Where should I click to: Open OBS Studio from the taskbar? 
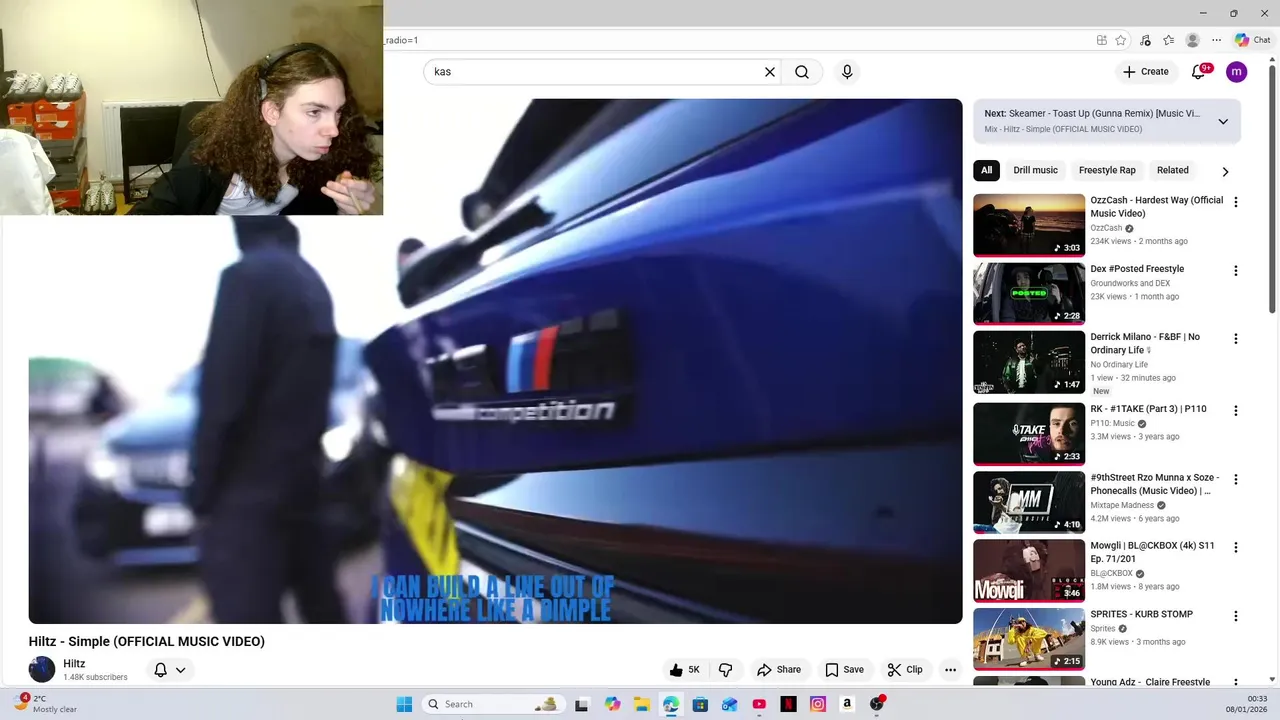tap(877, 704)
